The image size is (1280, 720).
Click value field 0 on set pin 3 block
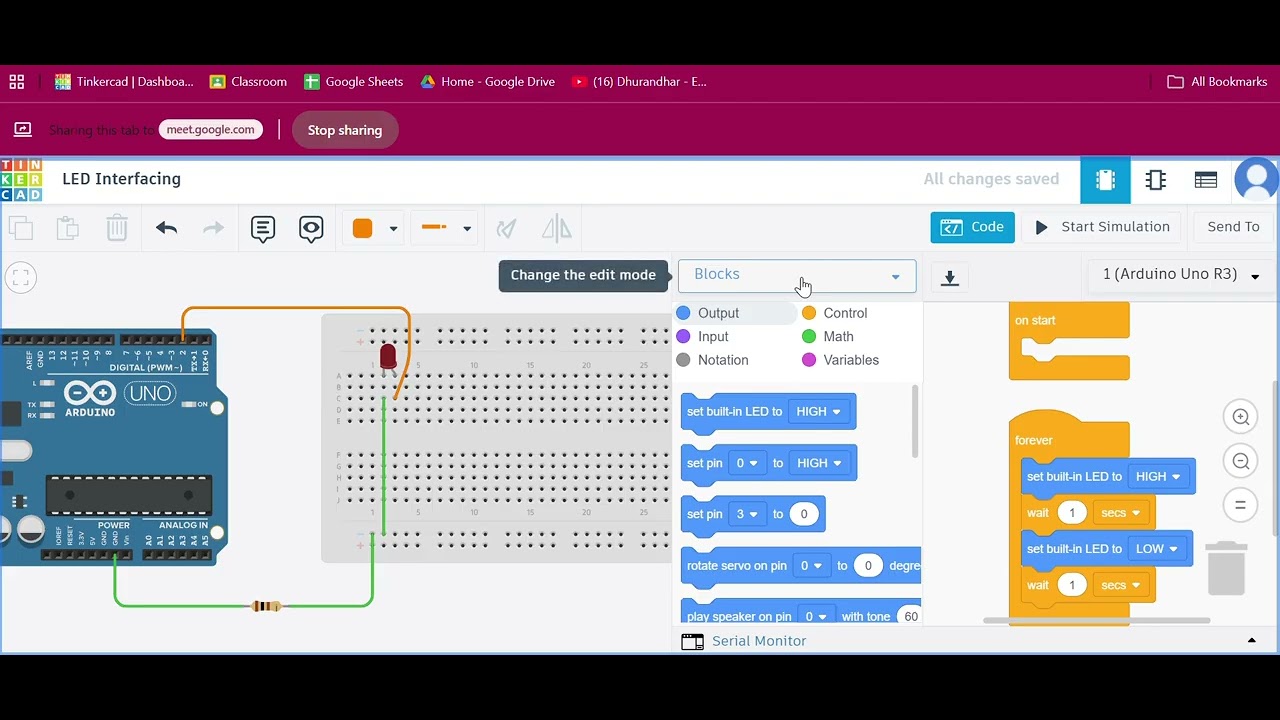tap(804, 514)
